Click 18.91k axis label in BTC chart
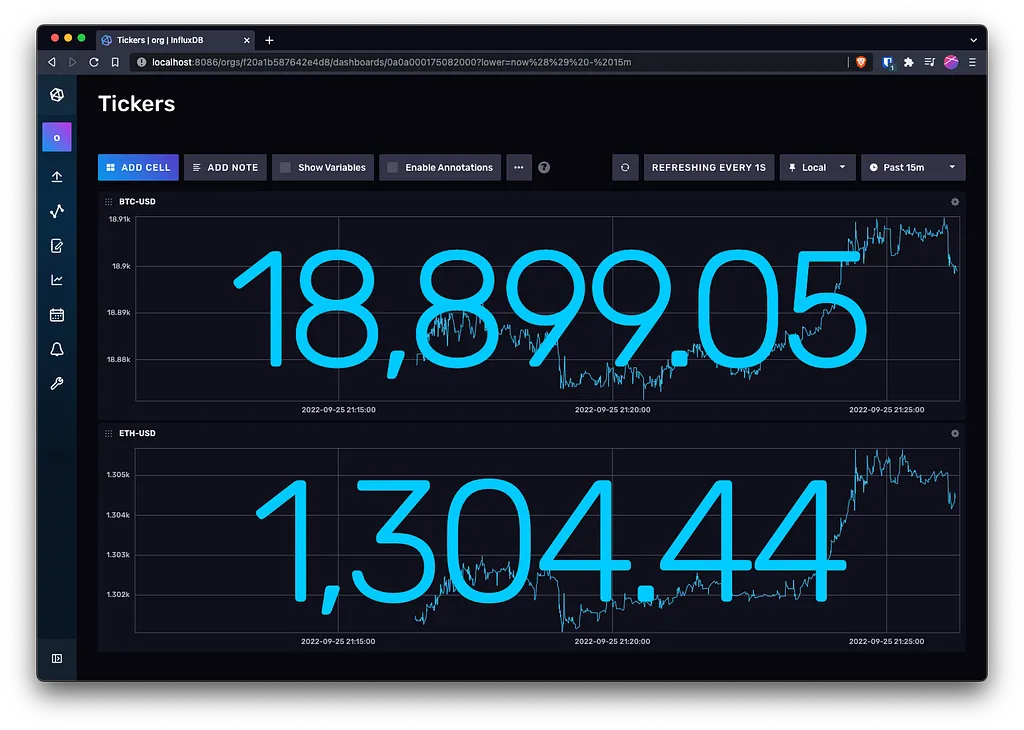Screen dimensions: 1024x730 (x=119, y=219)
